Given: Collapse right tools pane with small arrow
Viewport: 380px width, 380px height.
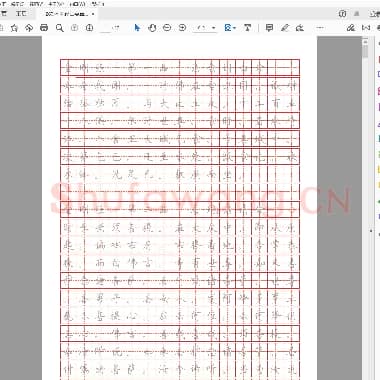Looking at the screenshot, I should 371,231.
